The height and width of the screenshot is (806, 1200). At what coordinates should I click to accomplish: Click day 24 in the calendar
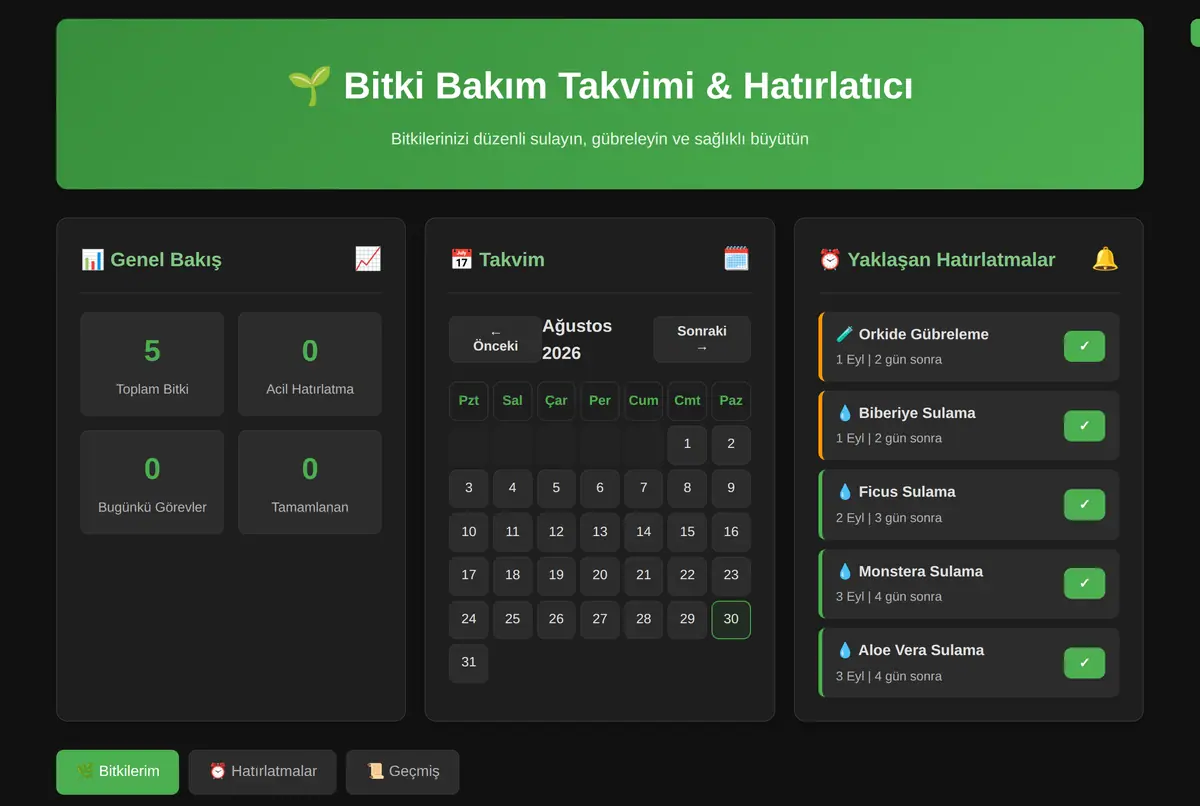click(469, 619)
